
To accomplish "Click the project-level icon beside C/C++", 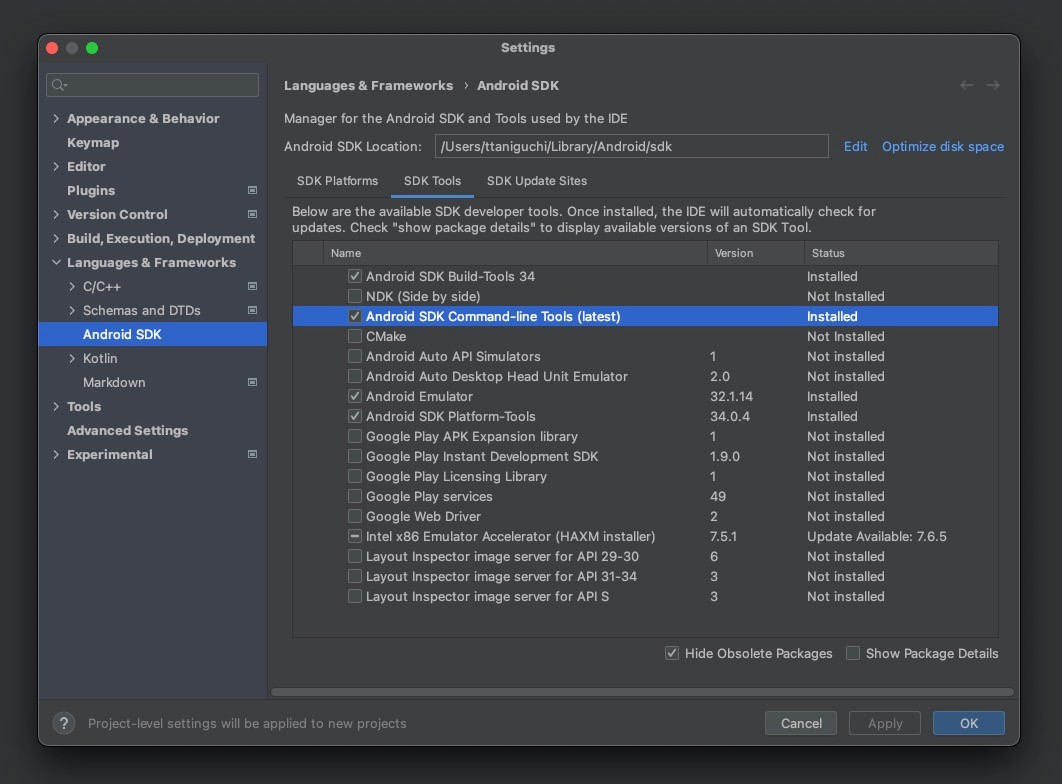I will tap(252, 286).
